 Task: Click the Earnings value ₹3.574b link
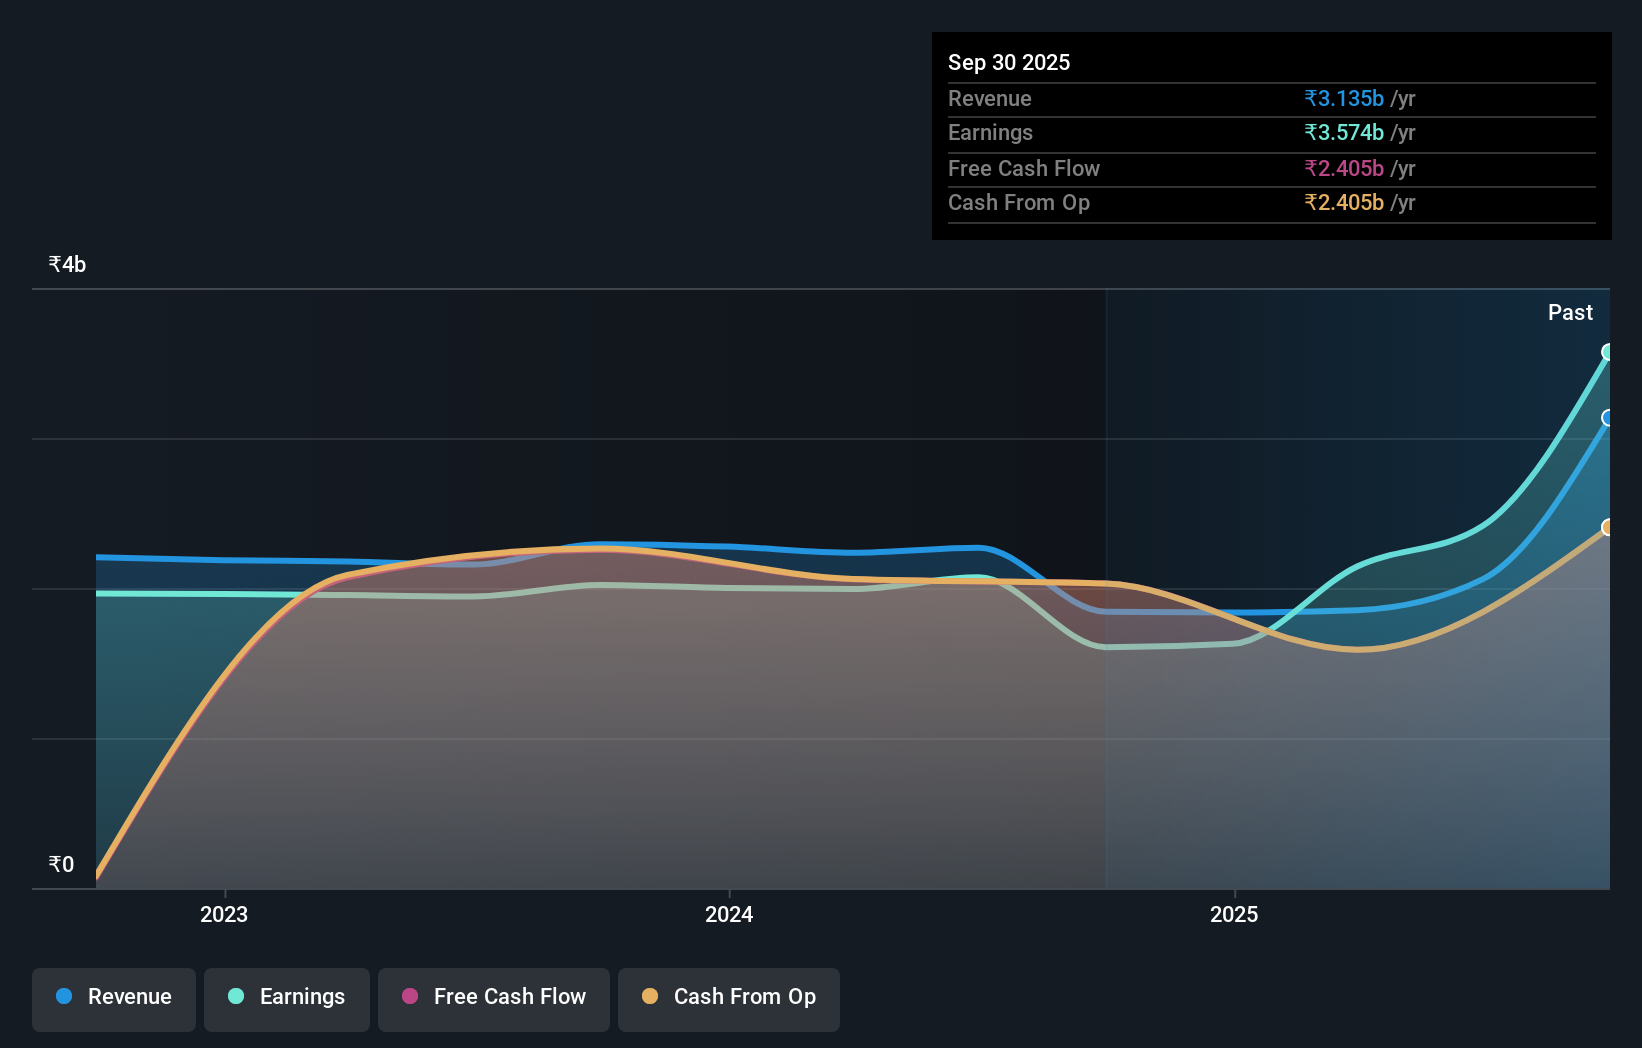pyautogui.click(x=1344, y=132)
